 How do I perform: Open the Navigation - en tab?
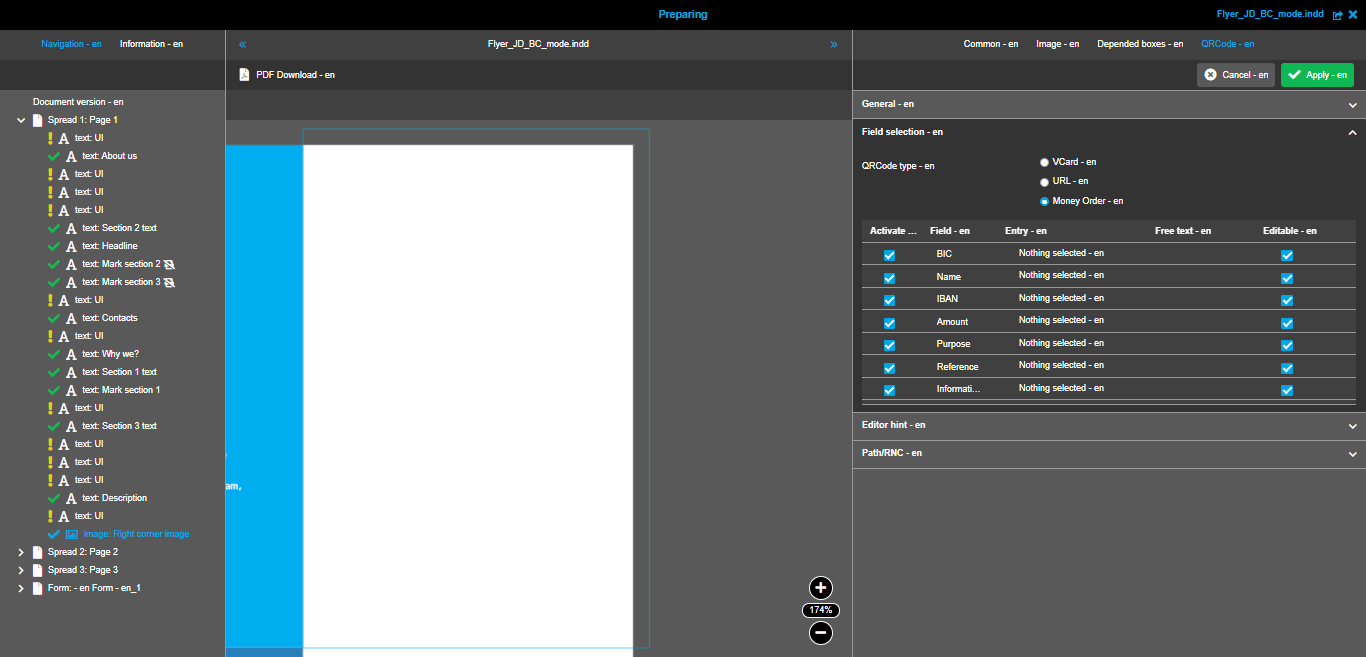point(71,43)
